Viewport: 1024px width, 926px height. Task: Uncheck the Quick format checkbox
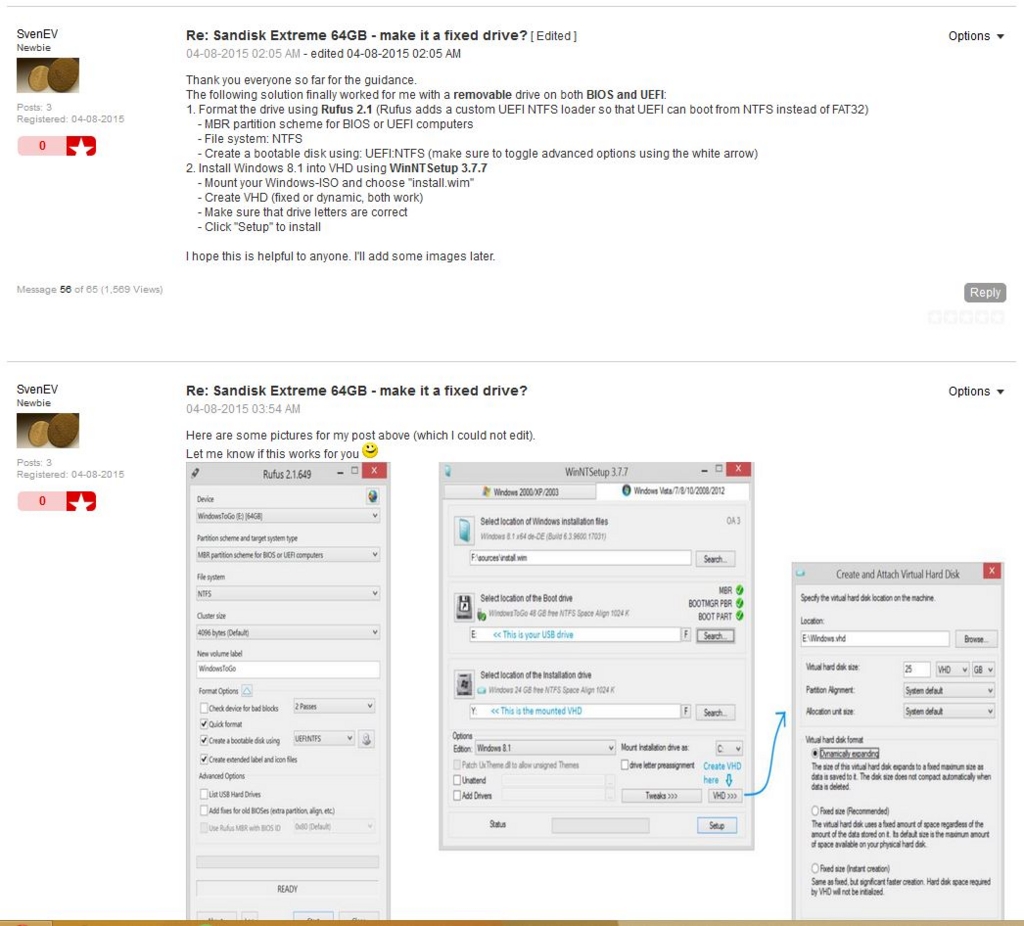(x=204, y=724)
